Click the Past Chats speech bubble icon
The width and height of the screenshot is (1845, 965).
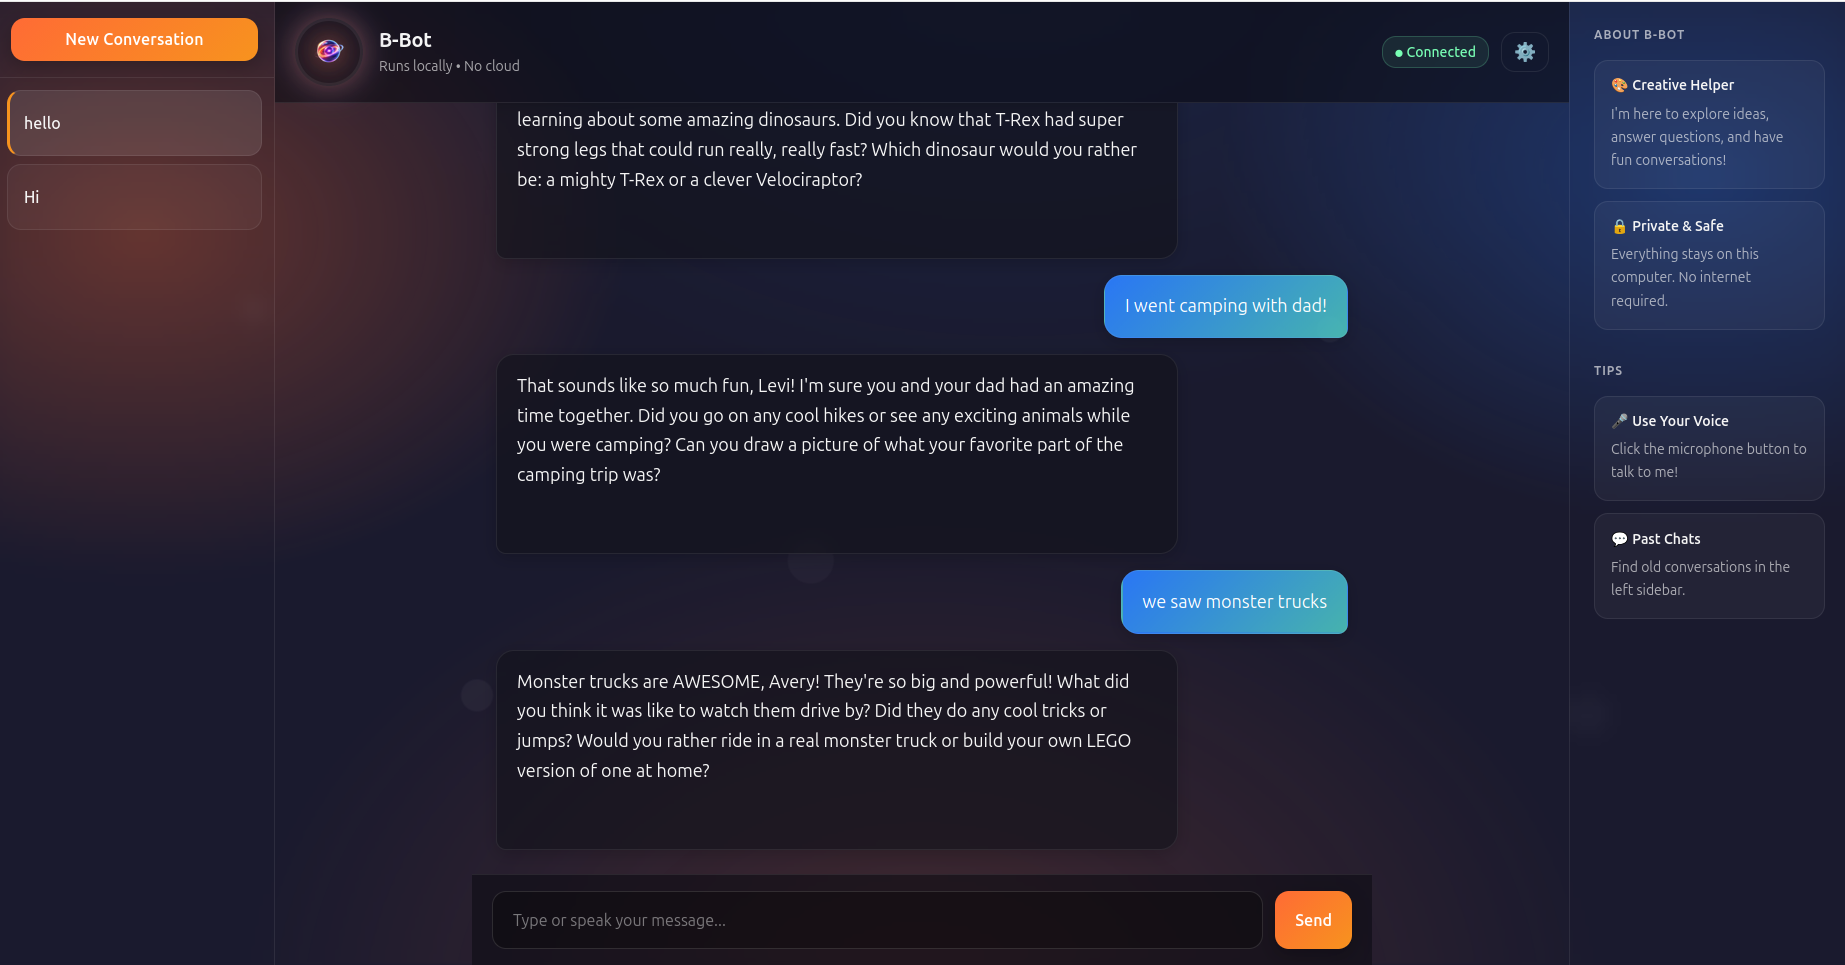tap(1618, 538)
